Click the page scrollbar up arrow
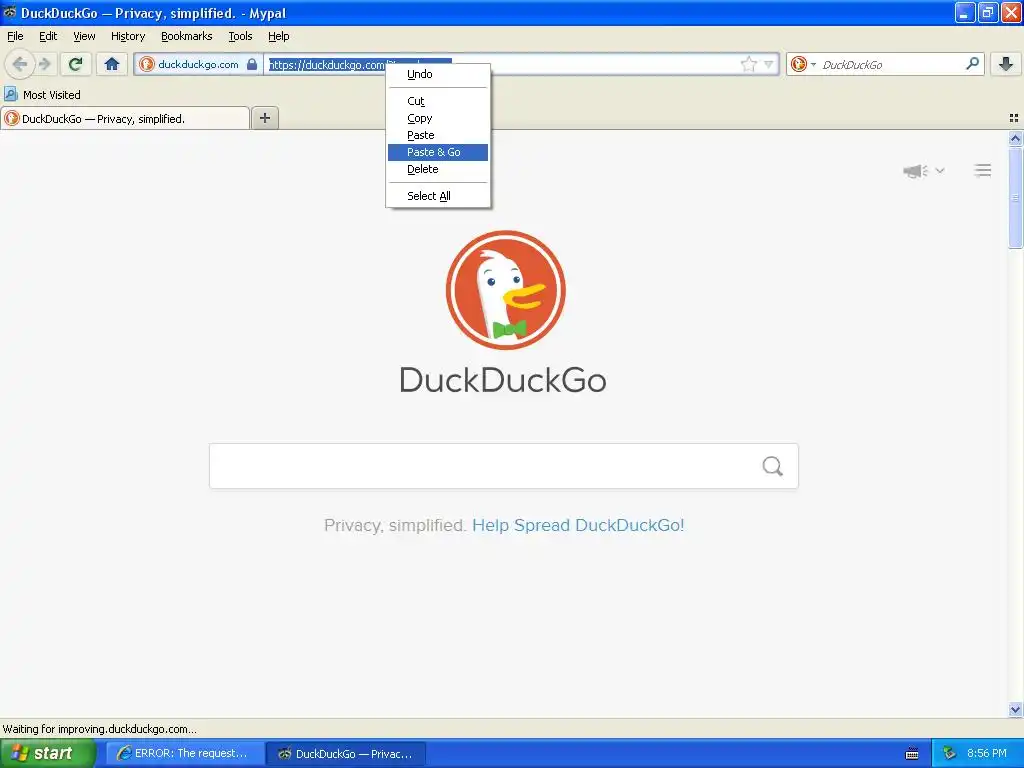This screenshot has width=1024, height=768. [x=1015, y=138]
